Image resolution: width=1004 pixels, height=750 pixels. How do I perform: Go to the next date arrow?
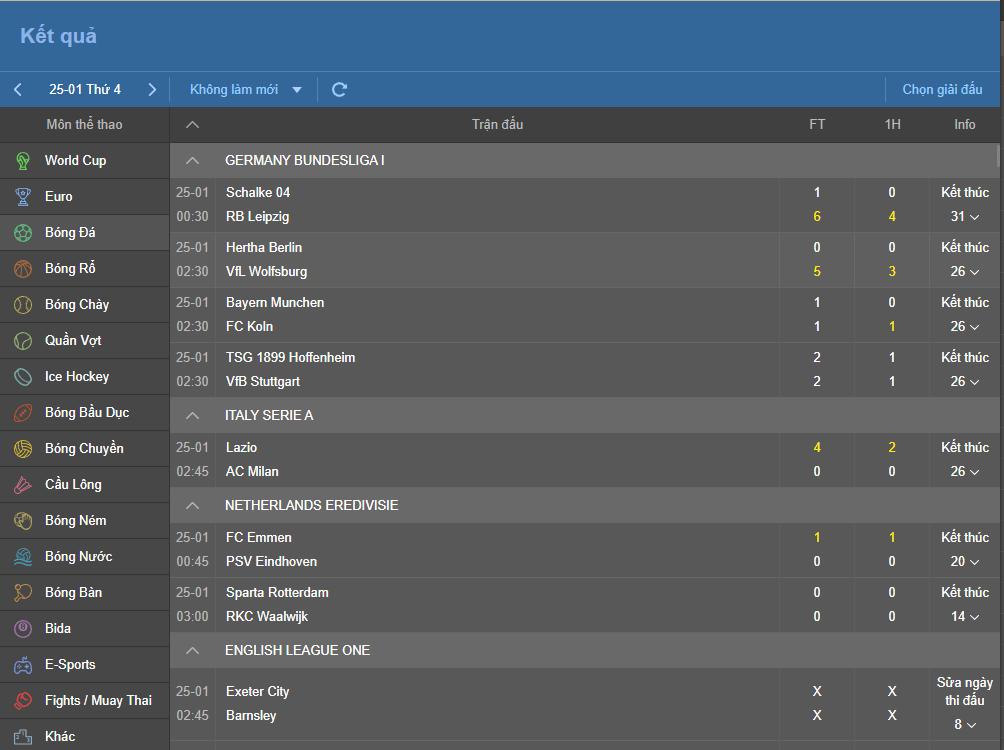click(x=152, y=90)
